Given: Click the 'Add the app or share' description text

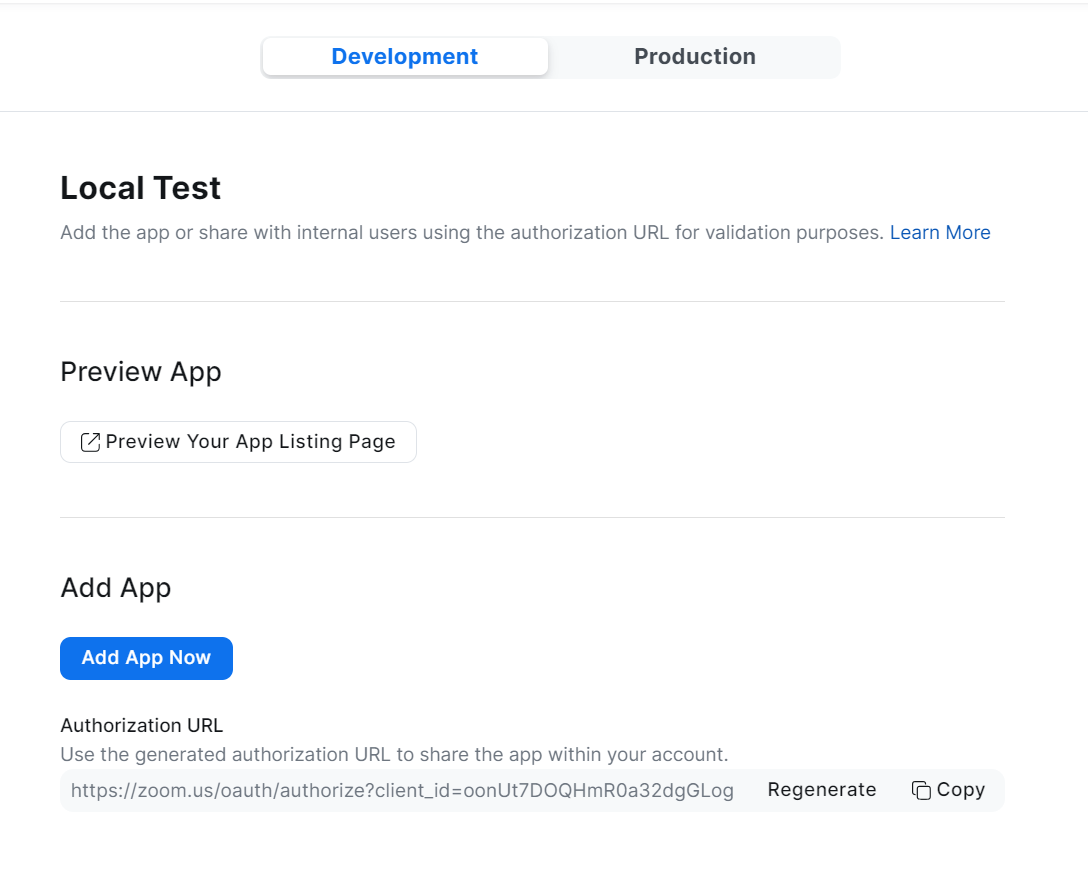Looking at the screenshot, I should pyautogui.click(x=472, y=233).
